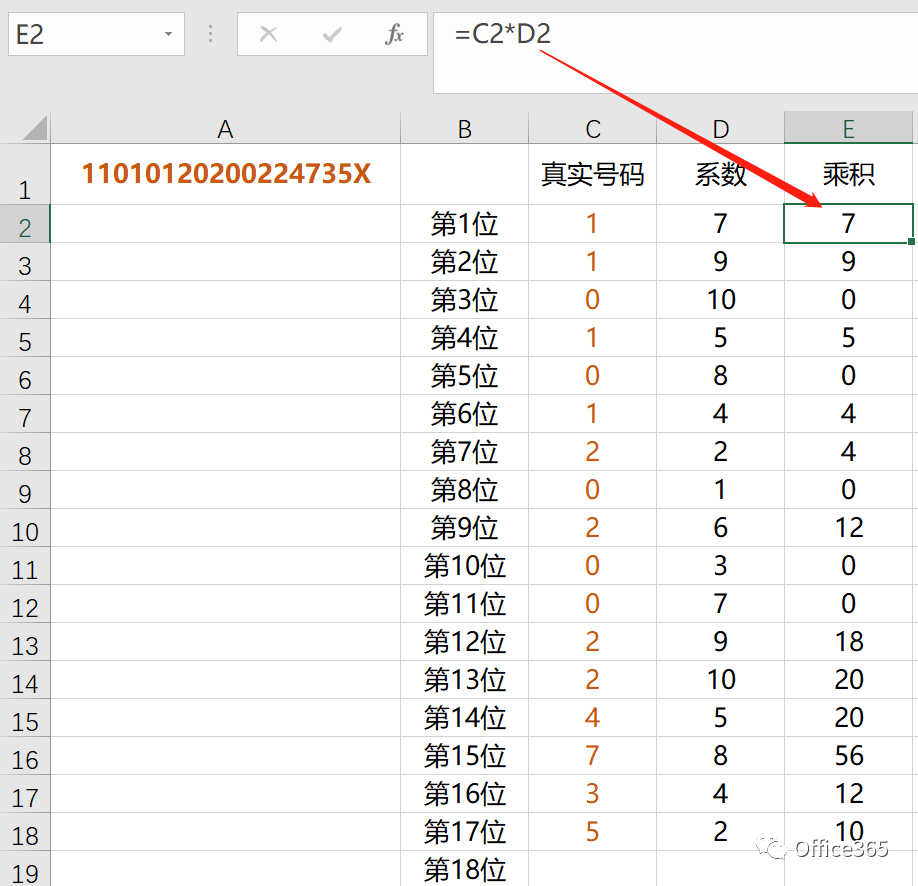The image size is (918, 886).
Task: Click digit cell 5 in row 18
Action: 592,832
